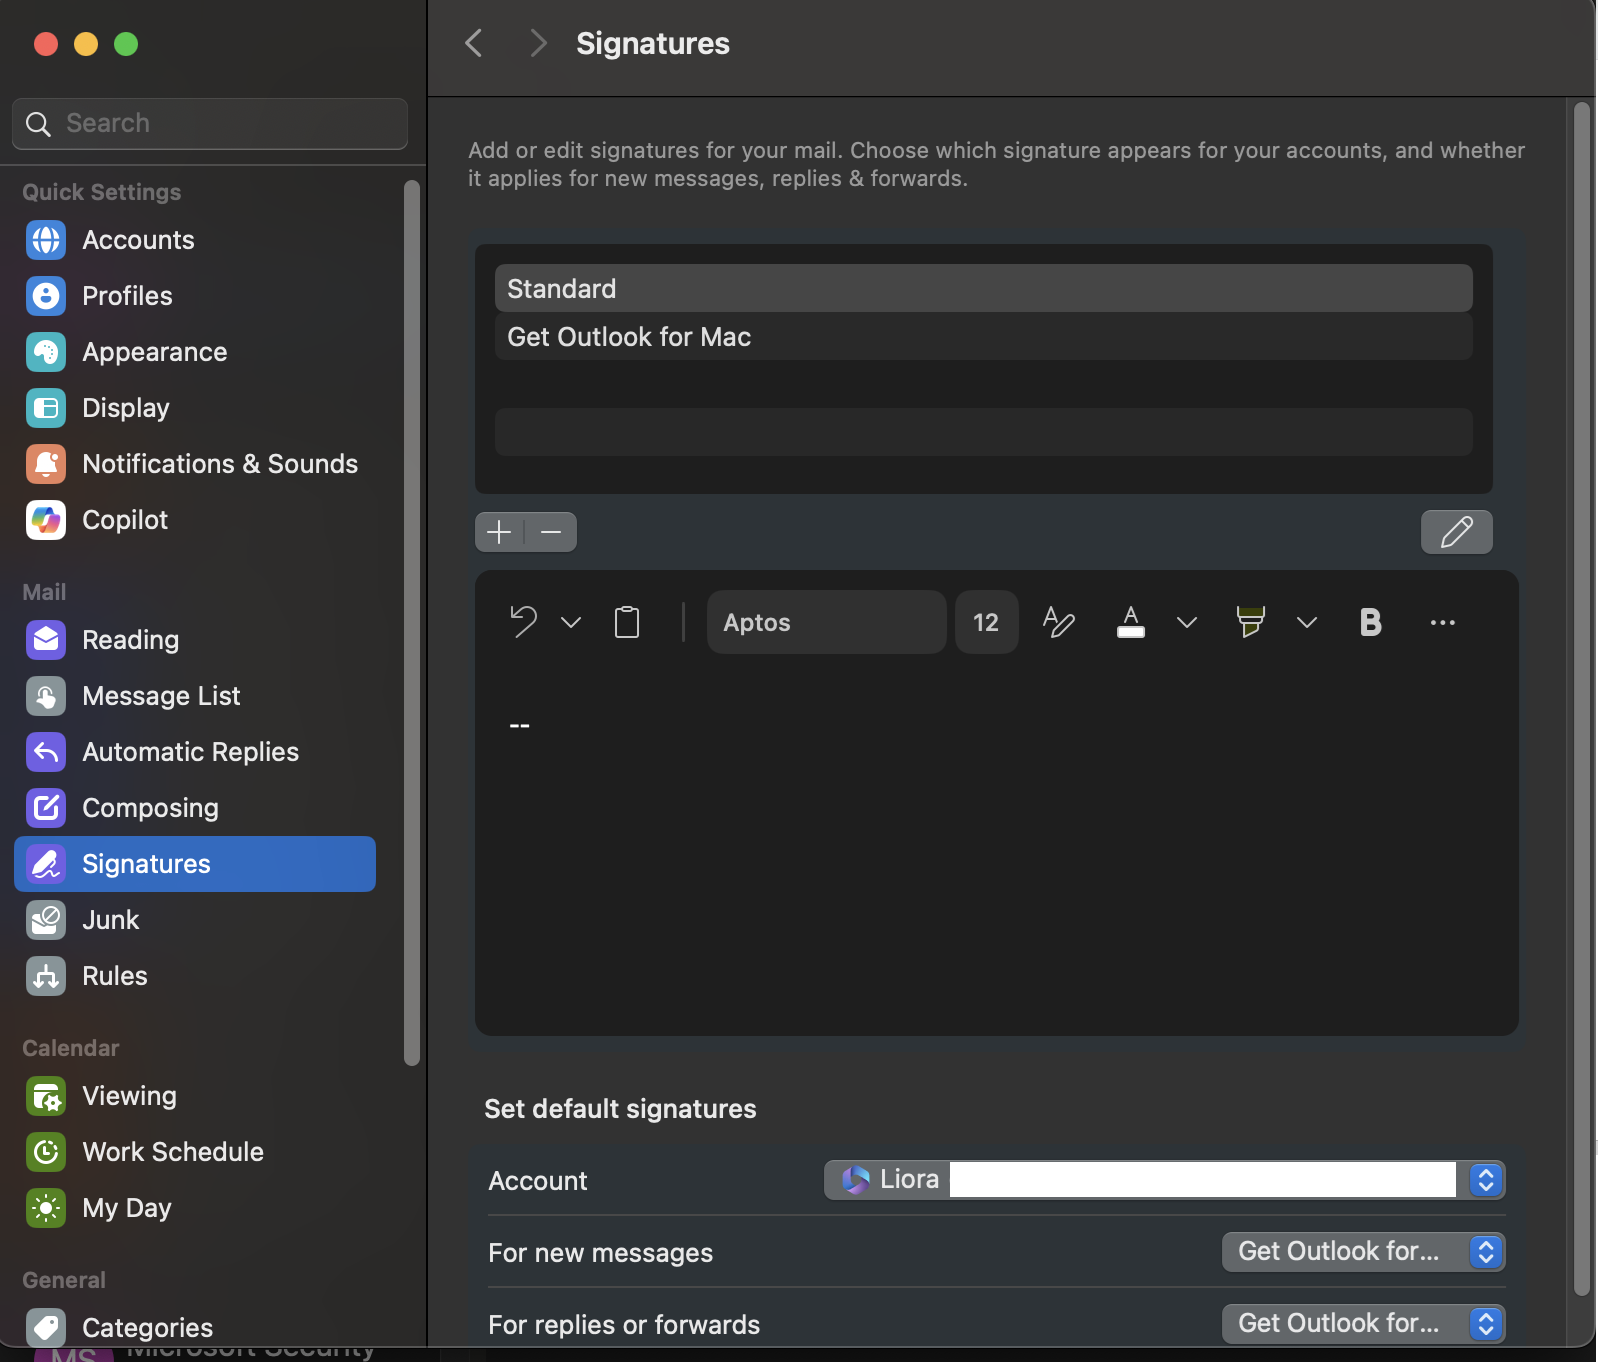The height and width of the screenshot is (1362, 1598).
Task: Click the undo icon in signature editor
Action: 523,622
